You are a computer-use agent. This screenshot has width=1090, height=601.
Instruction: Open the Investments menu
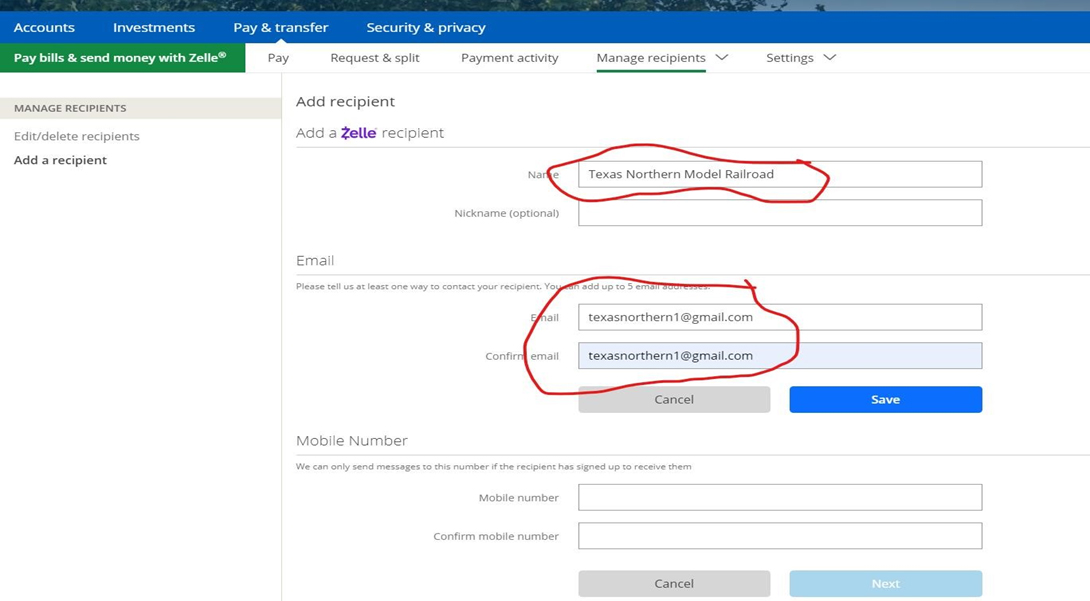pos(154,27)
